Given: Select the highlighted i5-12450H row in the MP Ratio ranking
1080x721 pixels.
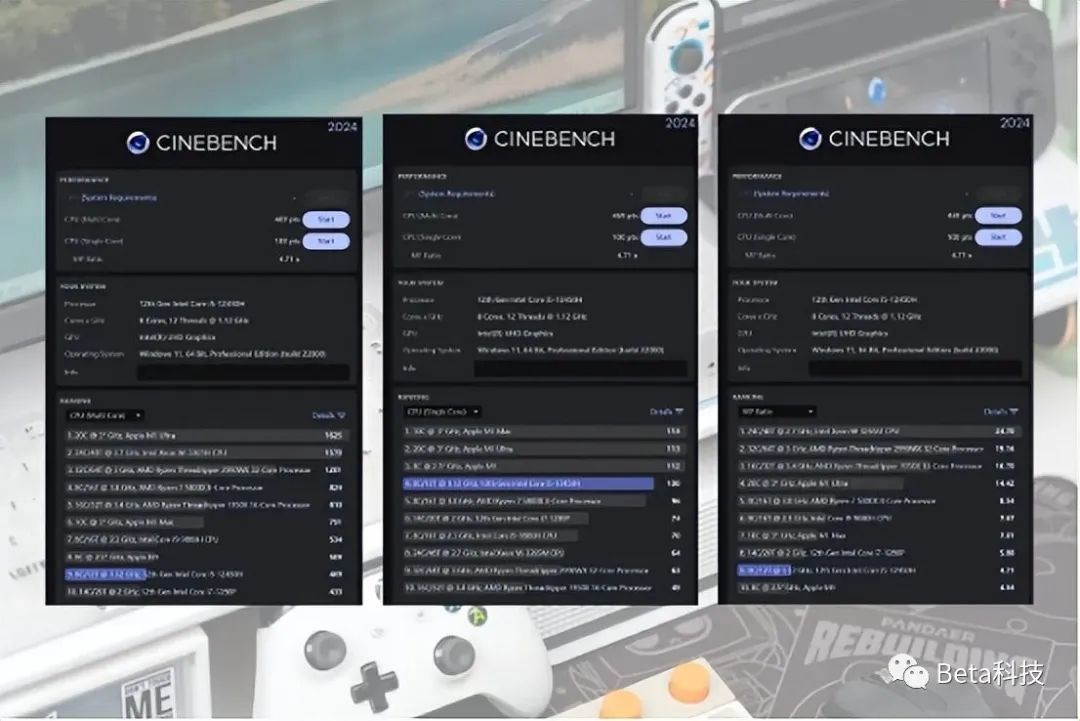Looking at the screenshot, I should pyautogui.click(x=878, y=571).
